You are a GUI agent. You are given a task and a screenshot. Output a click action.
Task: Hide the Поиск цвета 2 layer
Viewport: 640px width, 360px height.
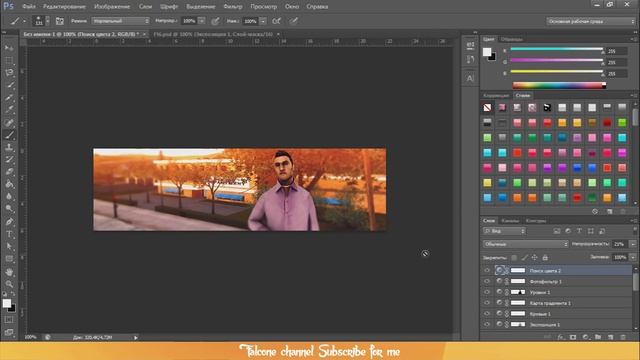point(487,270)
